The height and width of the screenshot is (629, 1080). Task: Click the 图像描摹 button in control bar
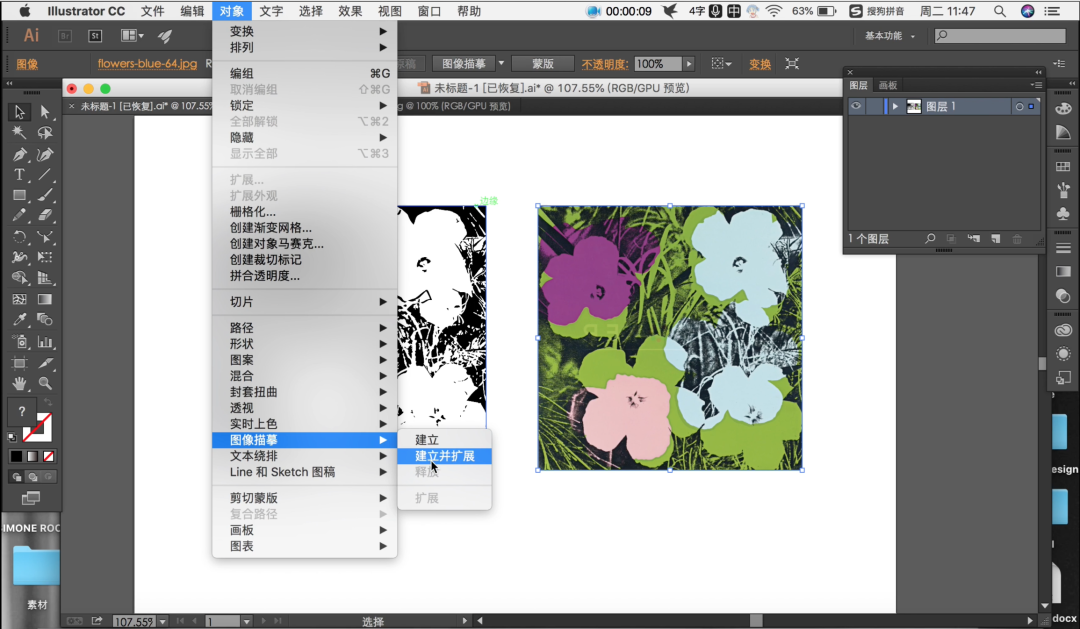(464, 63)
